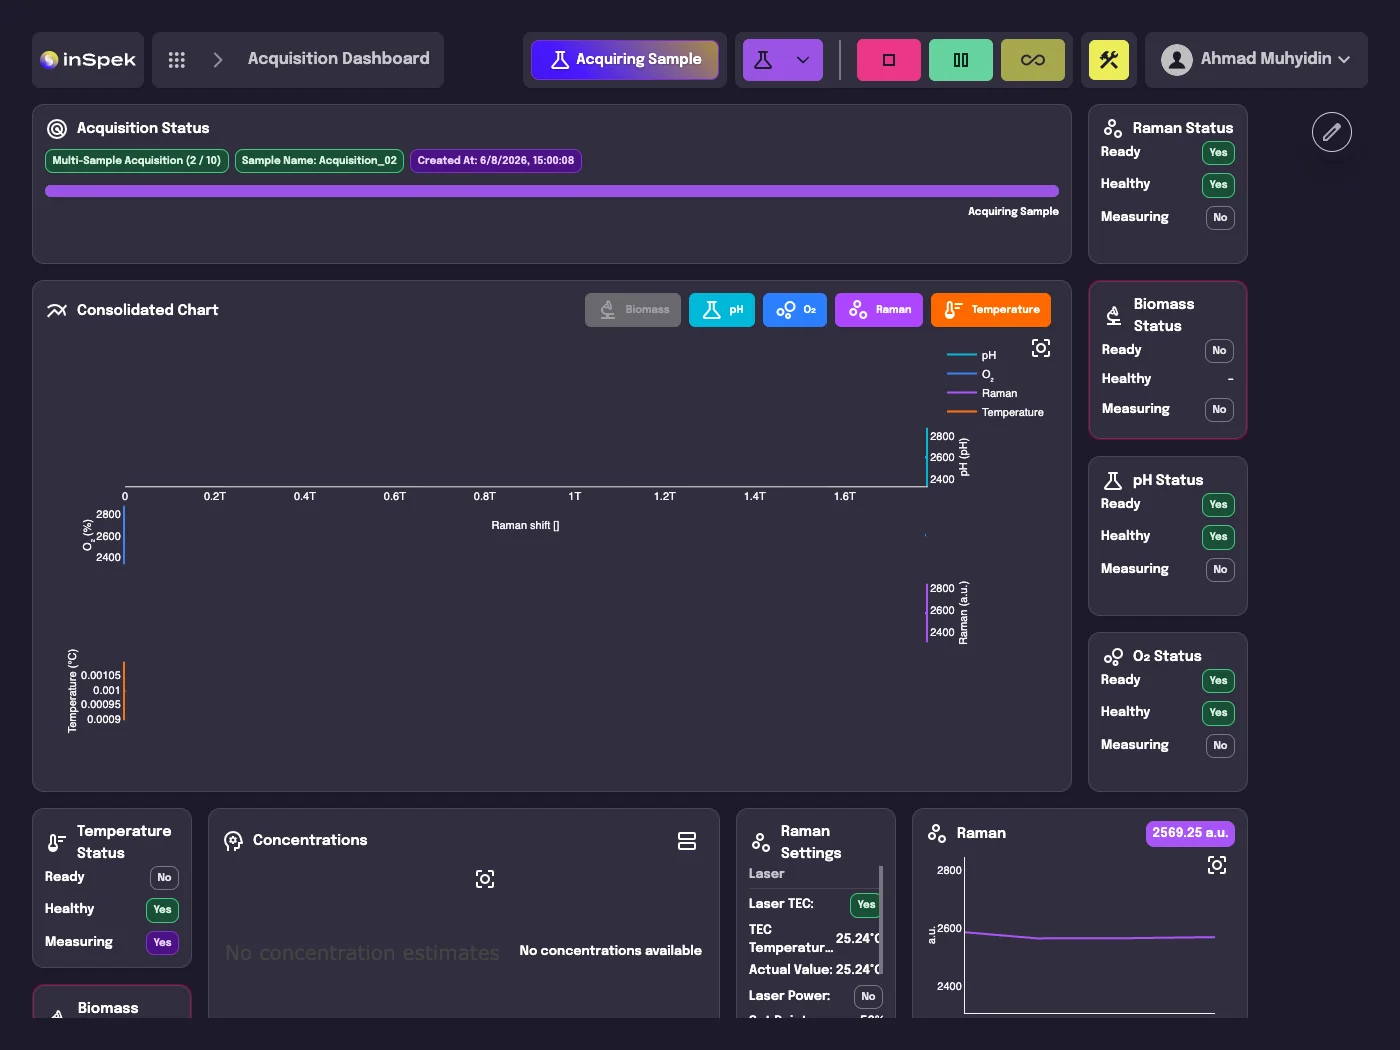The width and height of the screenshot is (1400, 1050).
Task: Click the Raman legend entry
Action: pyautogui.click(x=982, y=393)
